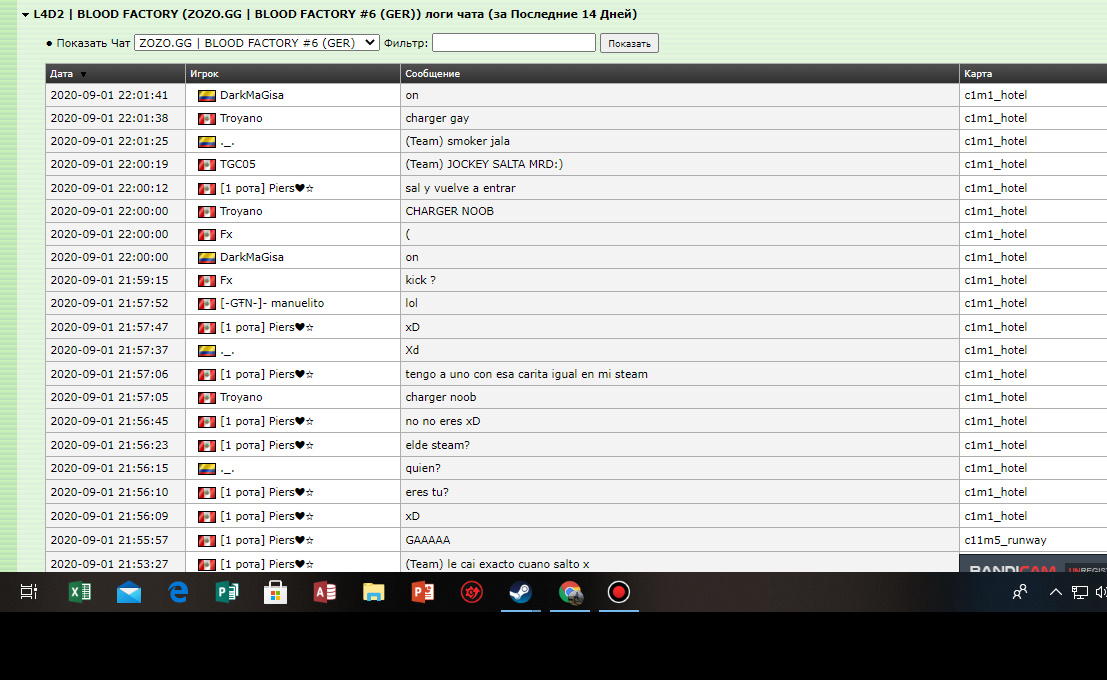Open PowerPoint from the taskbar
This screenshot has height=680, width=1107.
tap(423, 592)
